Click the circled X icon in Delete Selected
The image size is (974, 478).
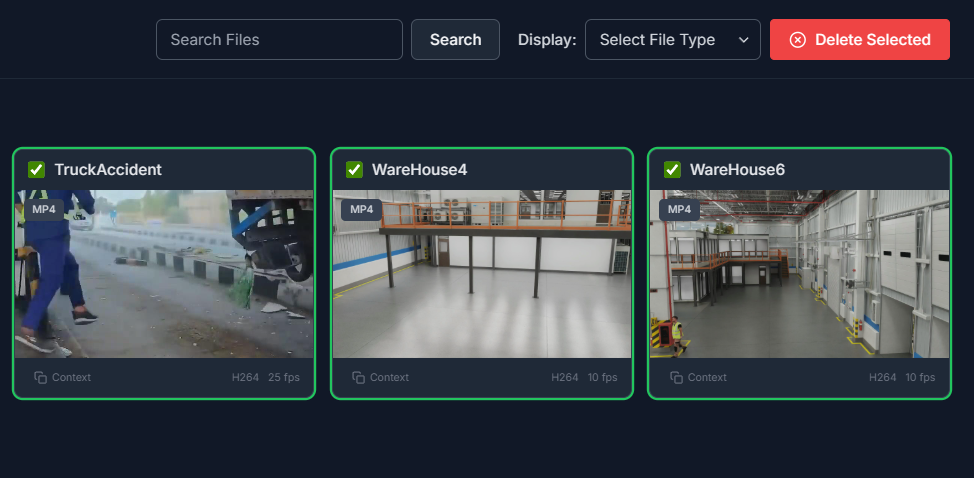pos(797,40)
